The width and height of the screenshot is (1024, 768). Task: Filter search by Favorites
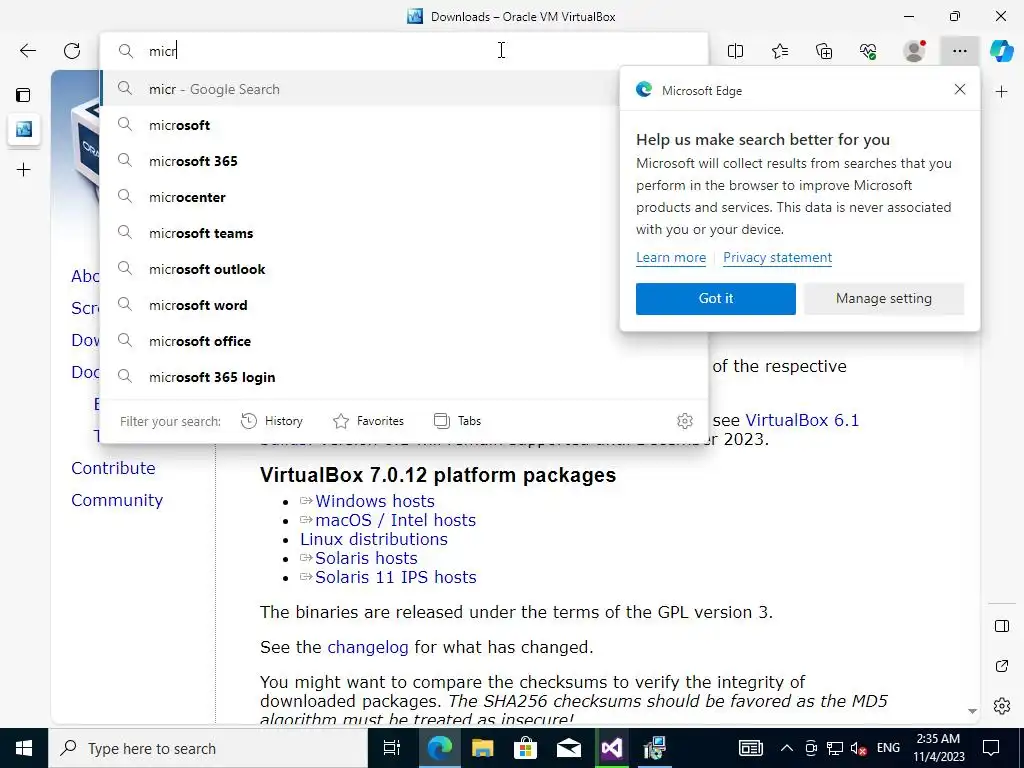(368, 421)
